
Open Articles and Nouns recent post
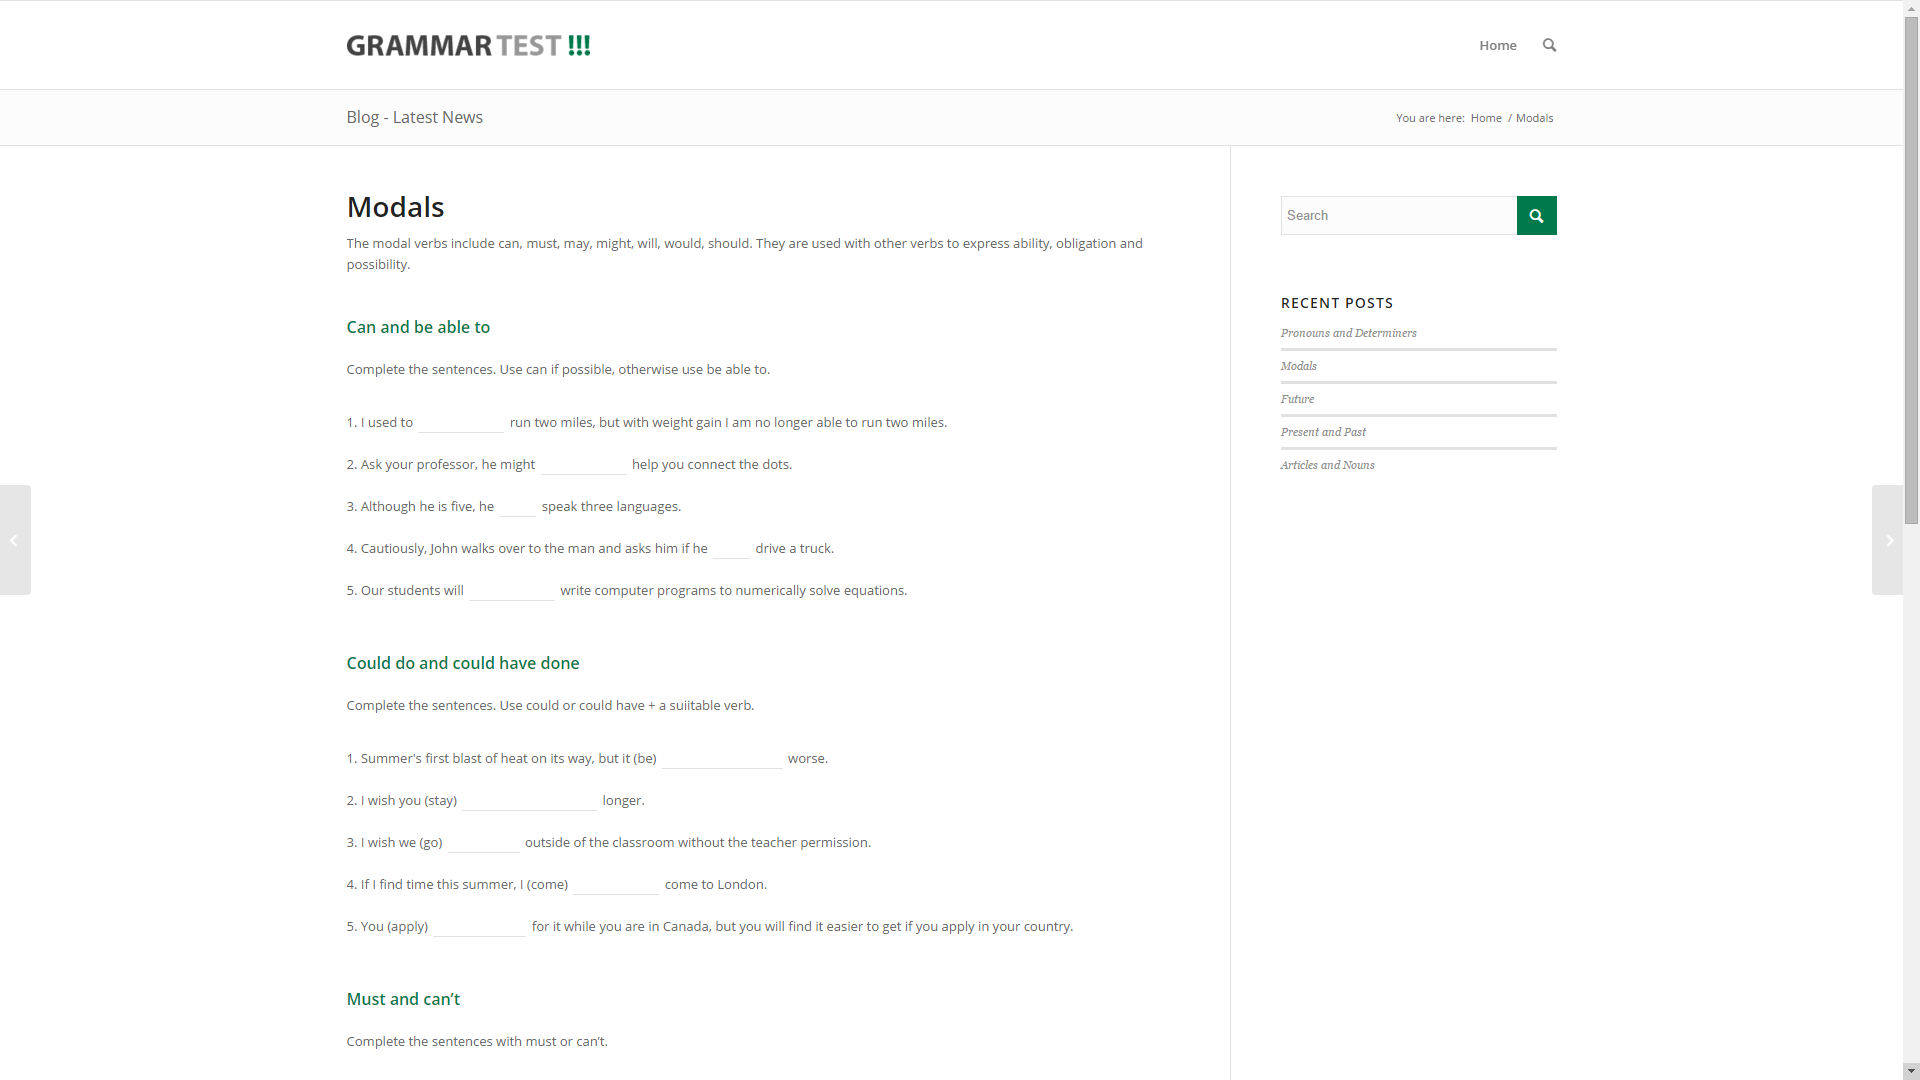(1327, 465)
